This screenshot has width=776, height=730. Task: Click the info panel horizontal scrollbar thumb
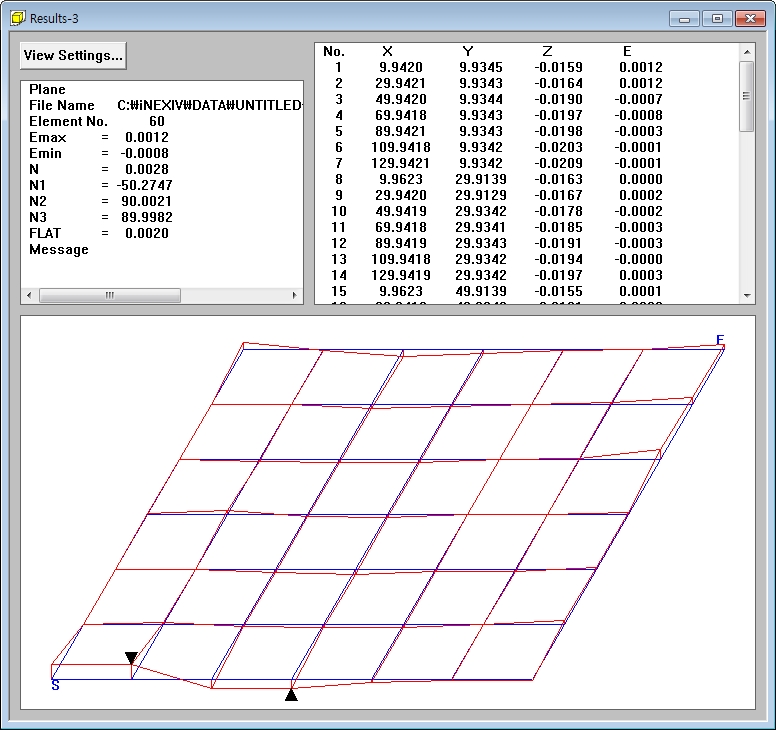pyautogui.click(x=110, y=296)
